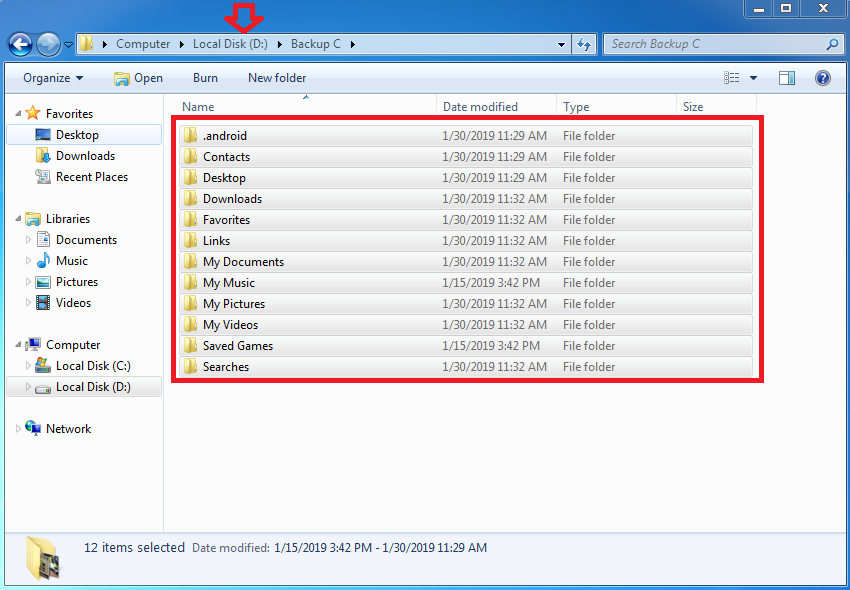Choose Burn from the toolbar
Image resolution: width=850 pixels, height=590 pixels.
205,78
